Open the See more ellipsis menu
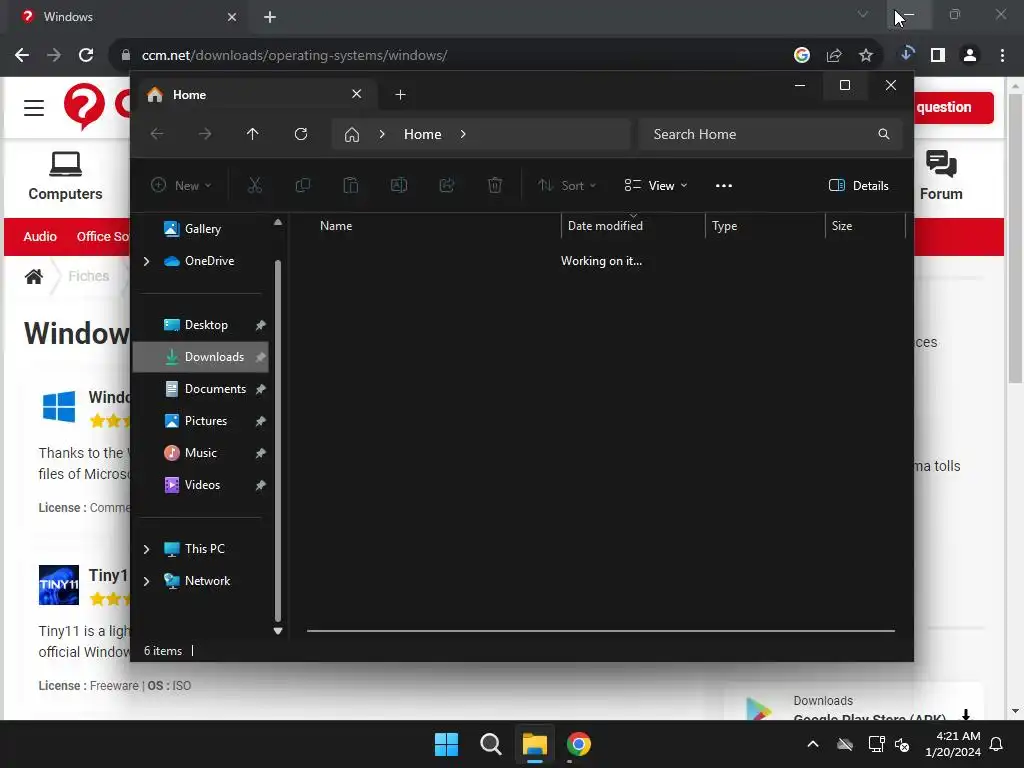The width and height of the screenshot is (1024, 768). tap(724, 185)
